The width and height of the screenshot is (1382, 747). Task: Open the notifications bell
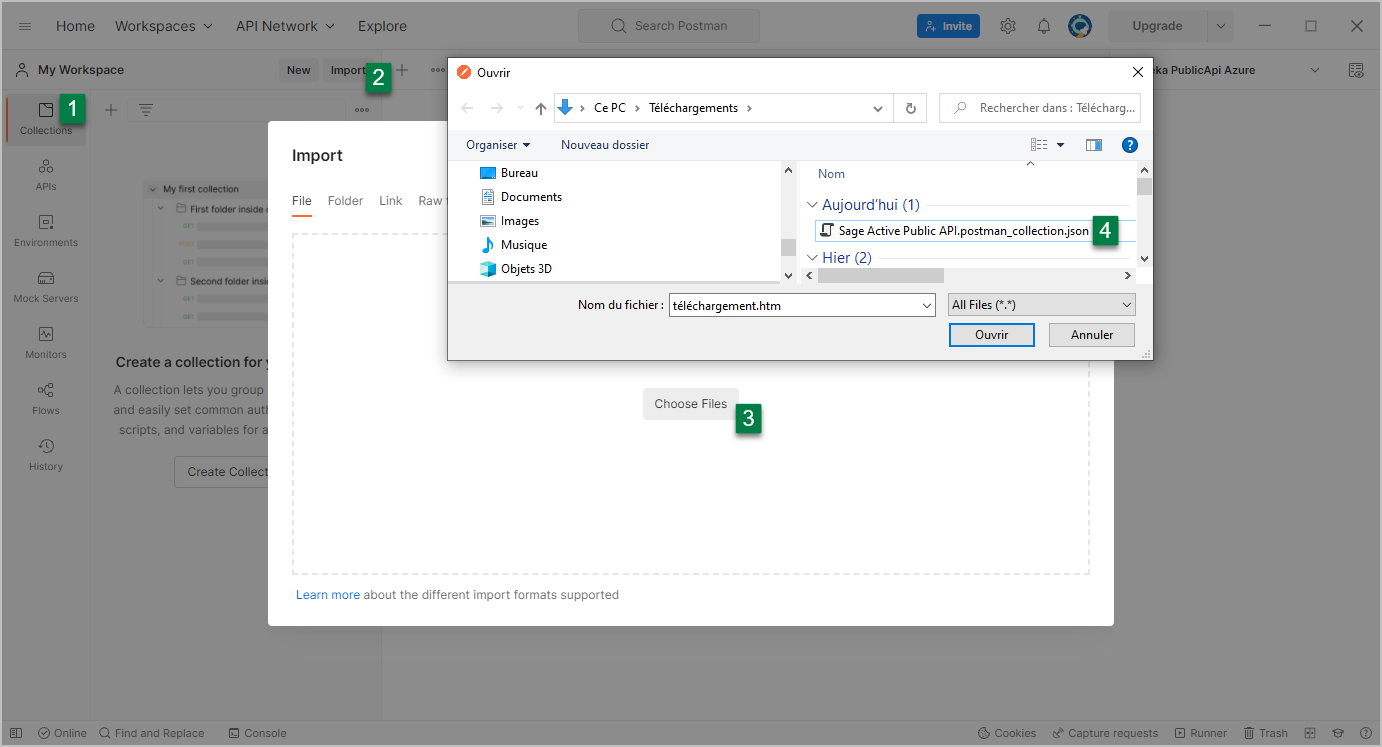1043,26
